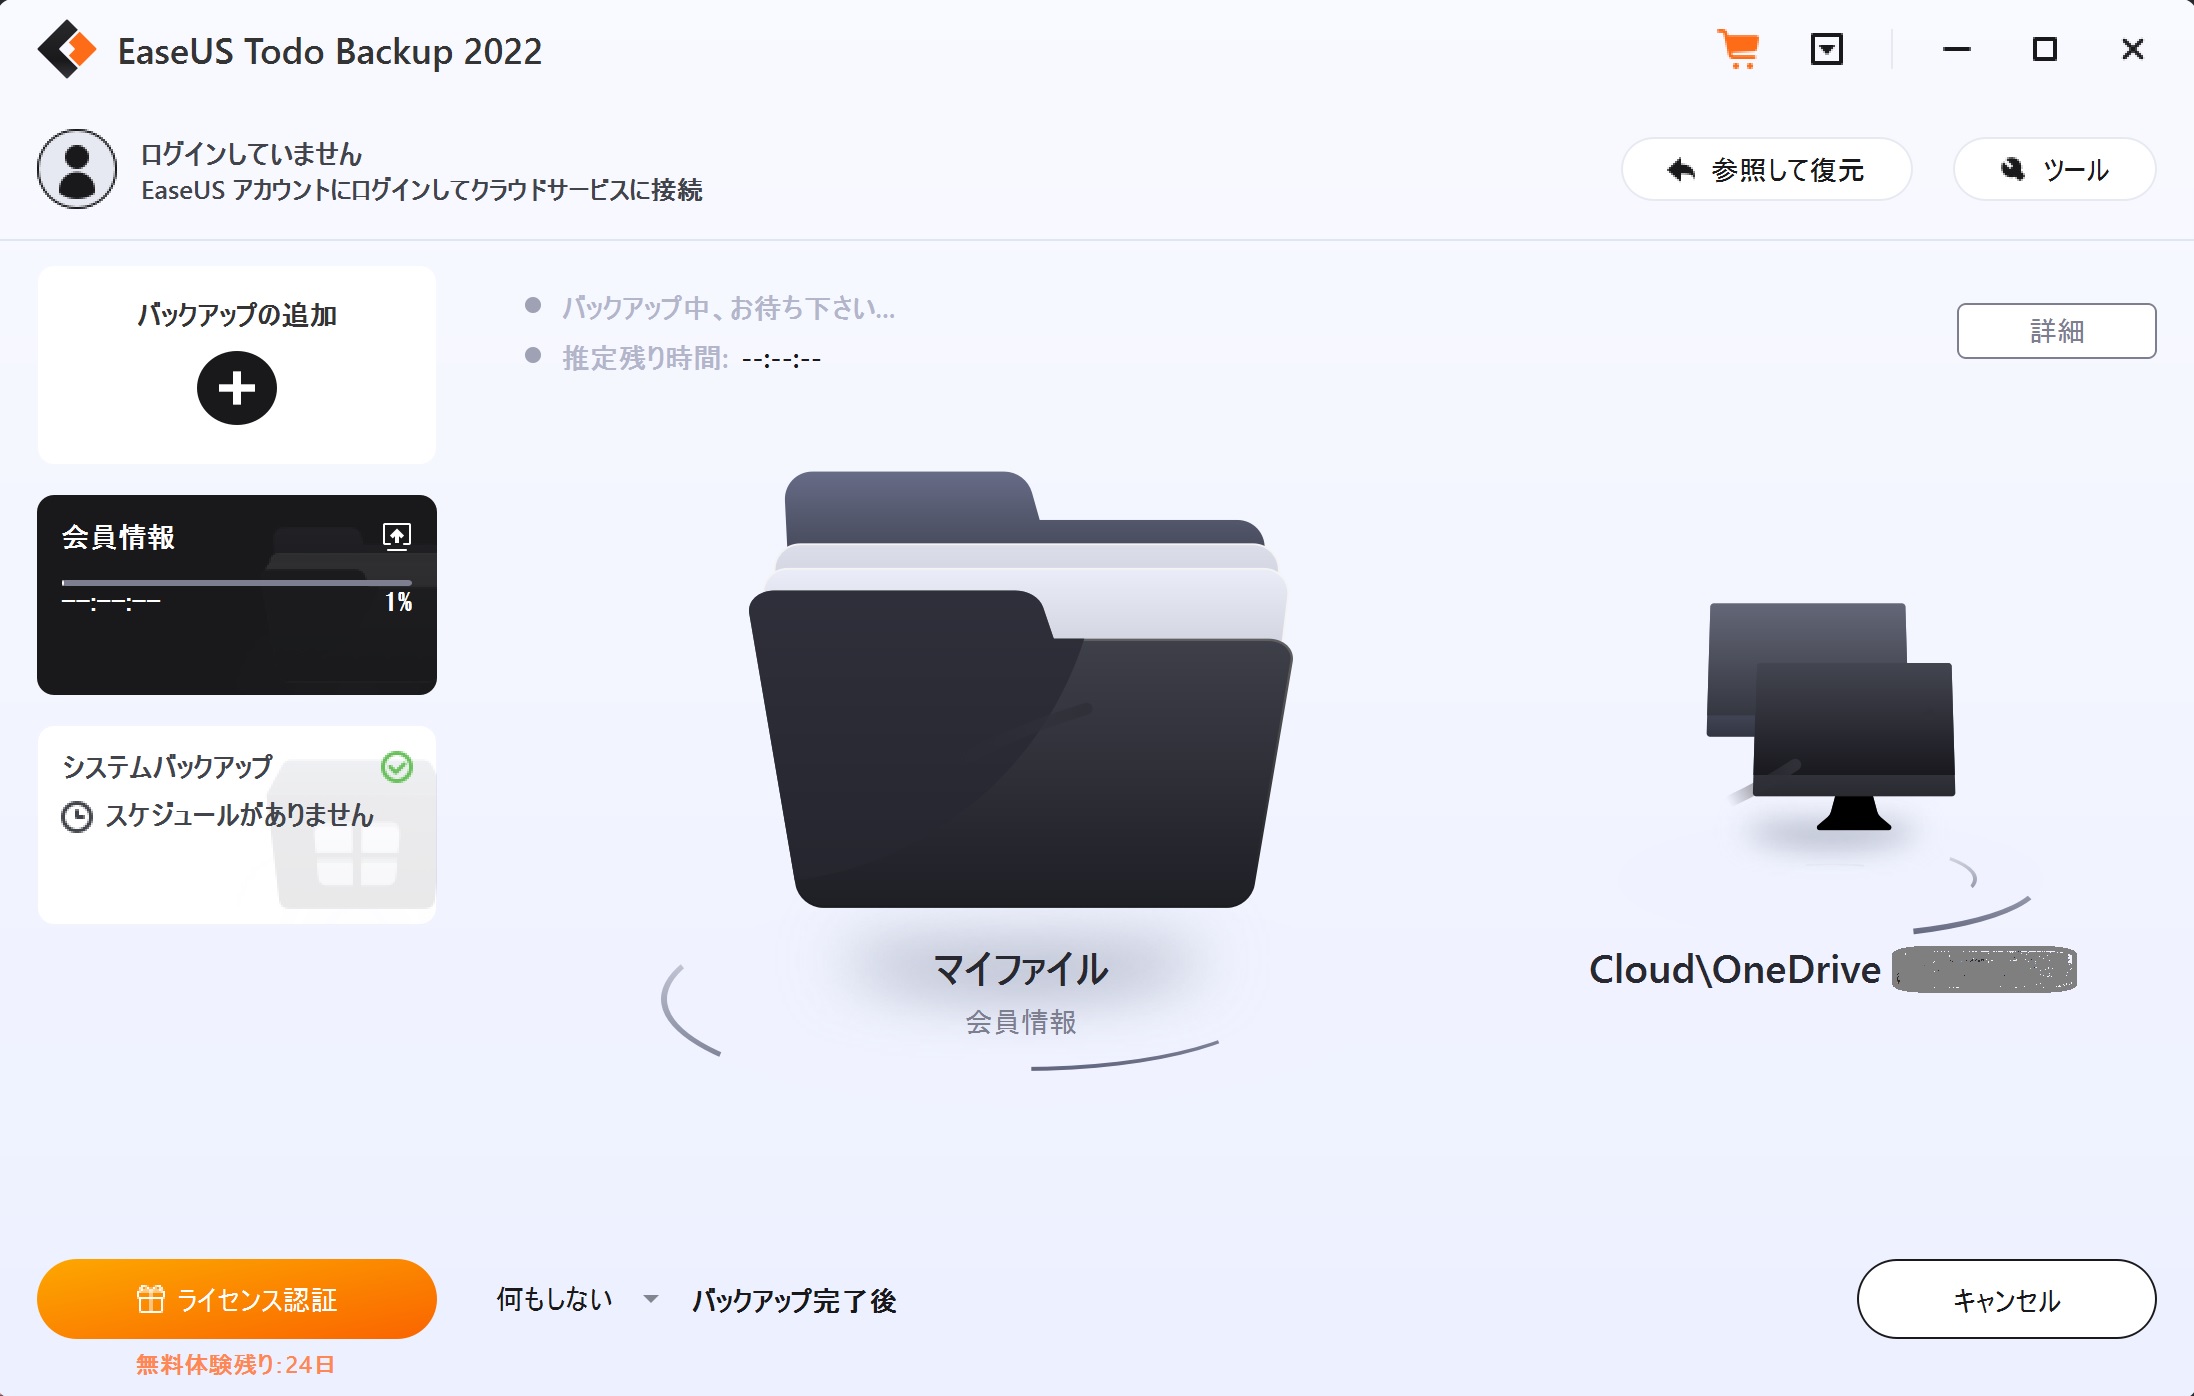
Task: Click ログインしていません login link
Action: [251, 154]
